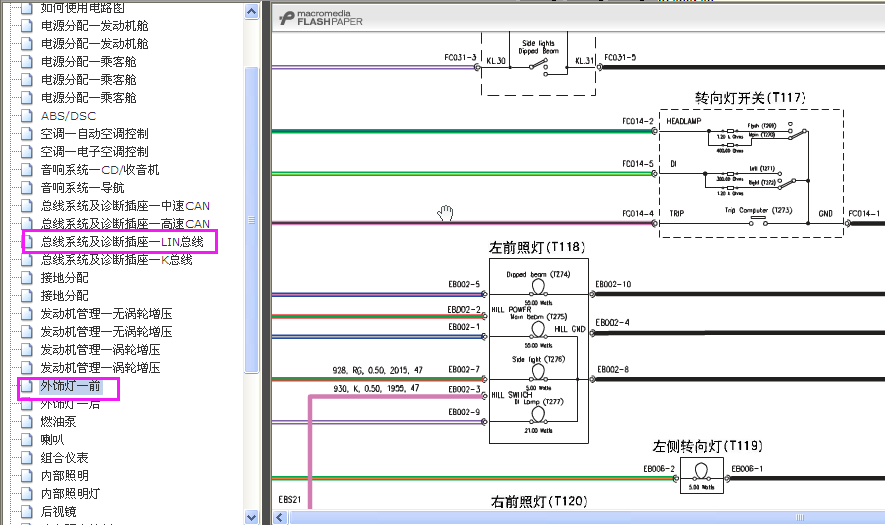The image size is (885, 525).
Task: Click the Dipped beam (T274) lamp label
Action: pyautogui.click(x=538, y=274)
